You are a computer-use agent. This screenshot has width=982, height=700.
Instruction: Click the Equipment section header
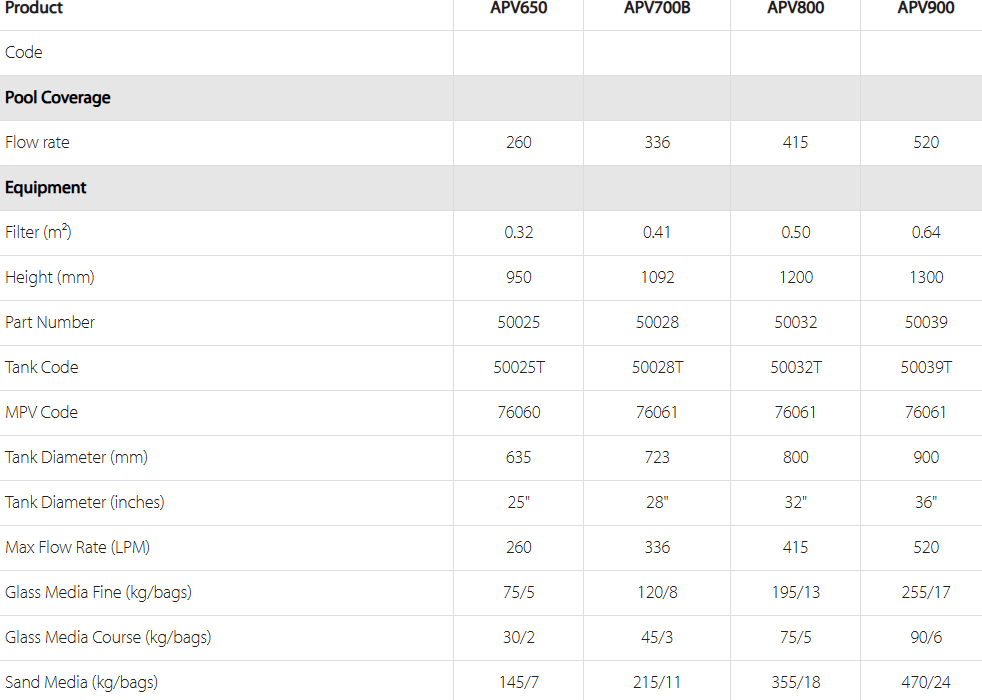(x=46, y=188)
